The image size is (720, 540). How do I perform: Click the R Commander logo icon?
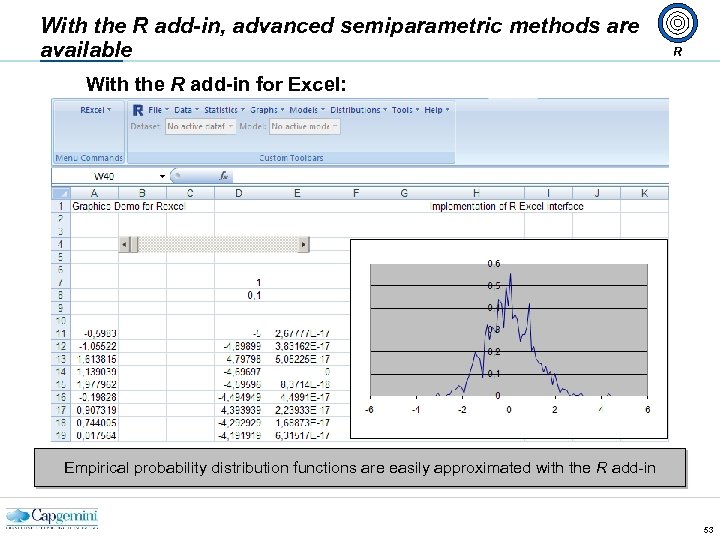[138, 110]
